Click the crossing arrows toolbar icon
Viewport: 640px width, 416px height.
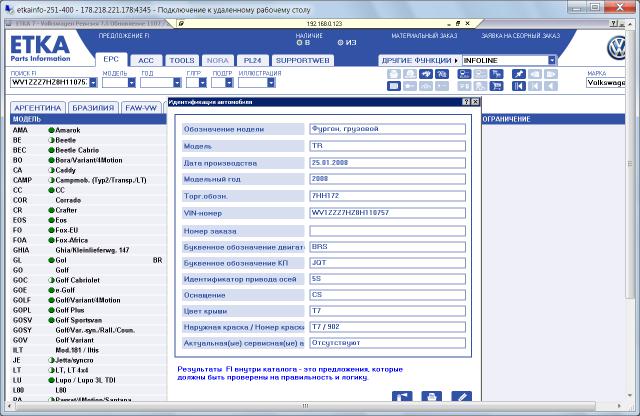[x=426, y=74]
